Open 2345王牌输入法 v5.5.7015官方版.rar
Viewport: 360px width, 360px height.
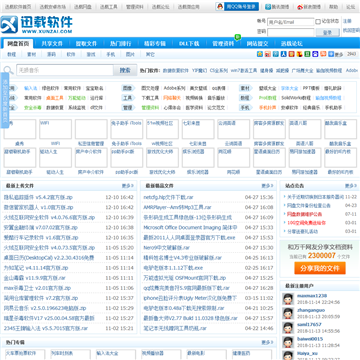point(46,328)
